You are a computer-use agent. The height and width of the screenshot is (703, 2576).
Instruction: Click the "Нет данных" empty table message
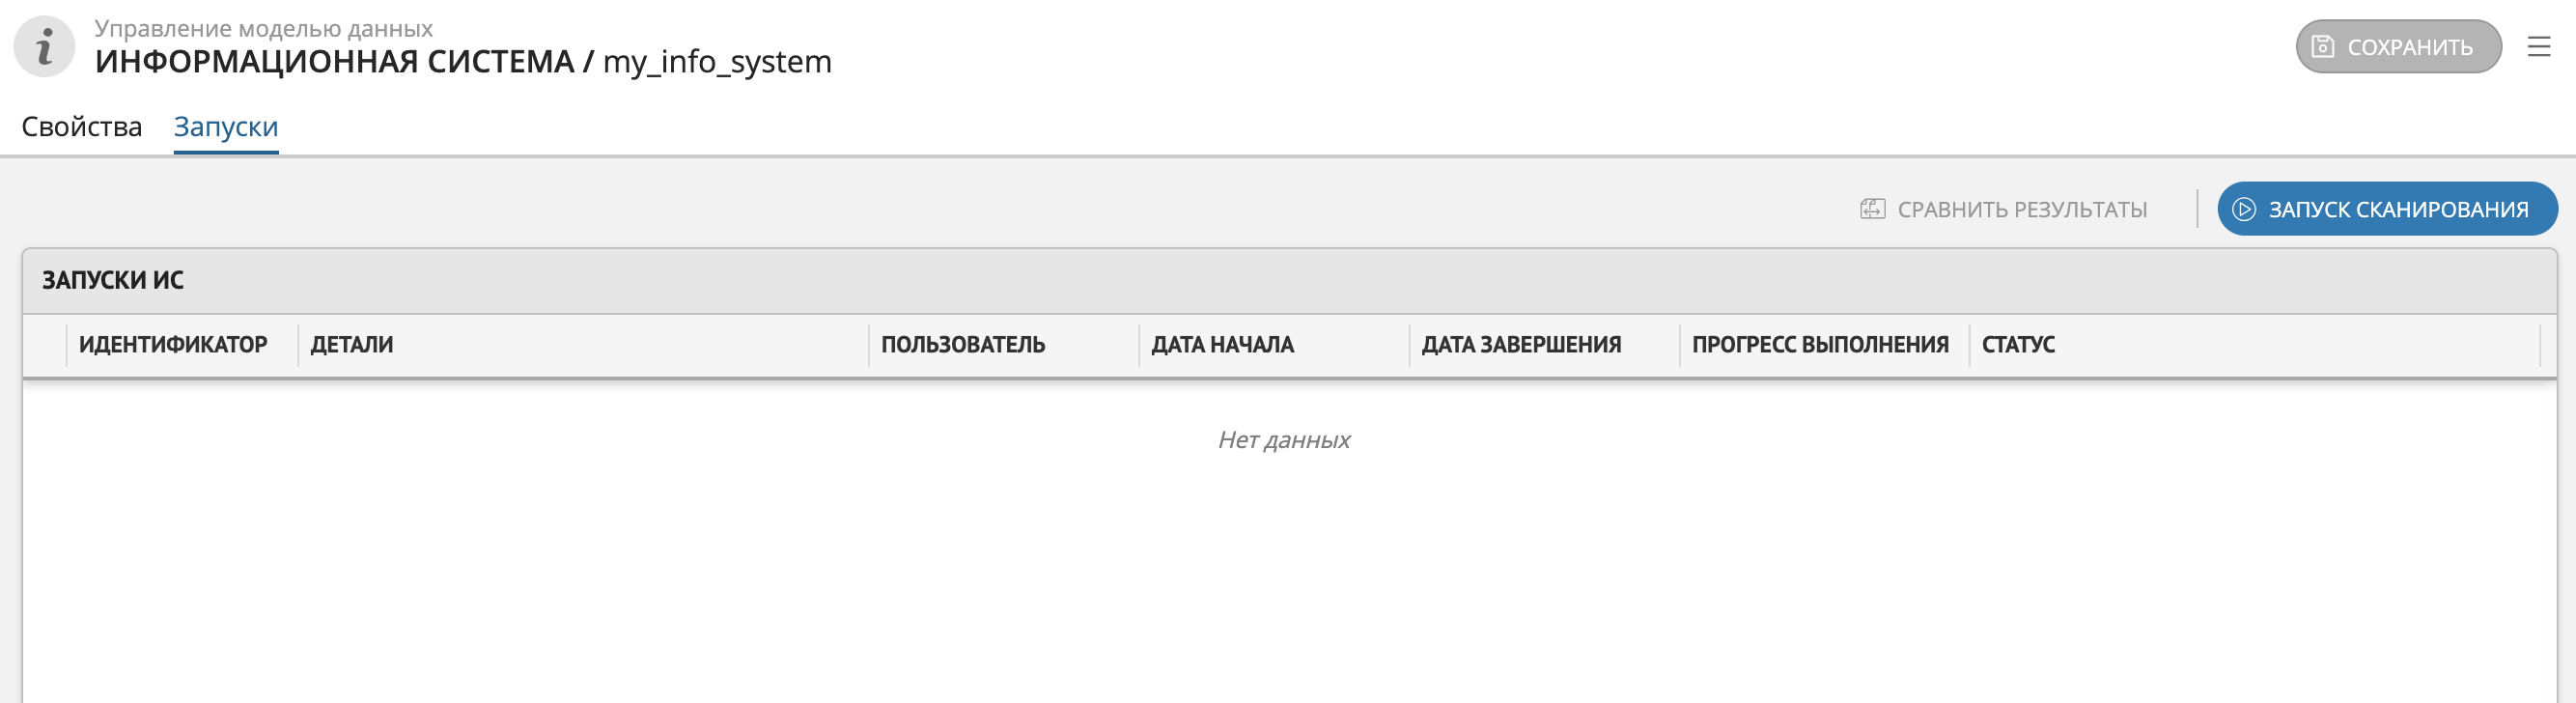pos(1284,440)
